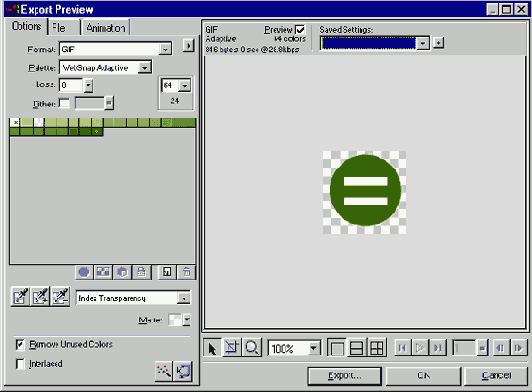
Task: Open the Export Wizard icon
Action: coord(164,371)
